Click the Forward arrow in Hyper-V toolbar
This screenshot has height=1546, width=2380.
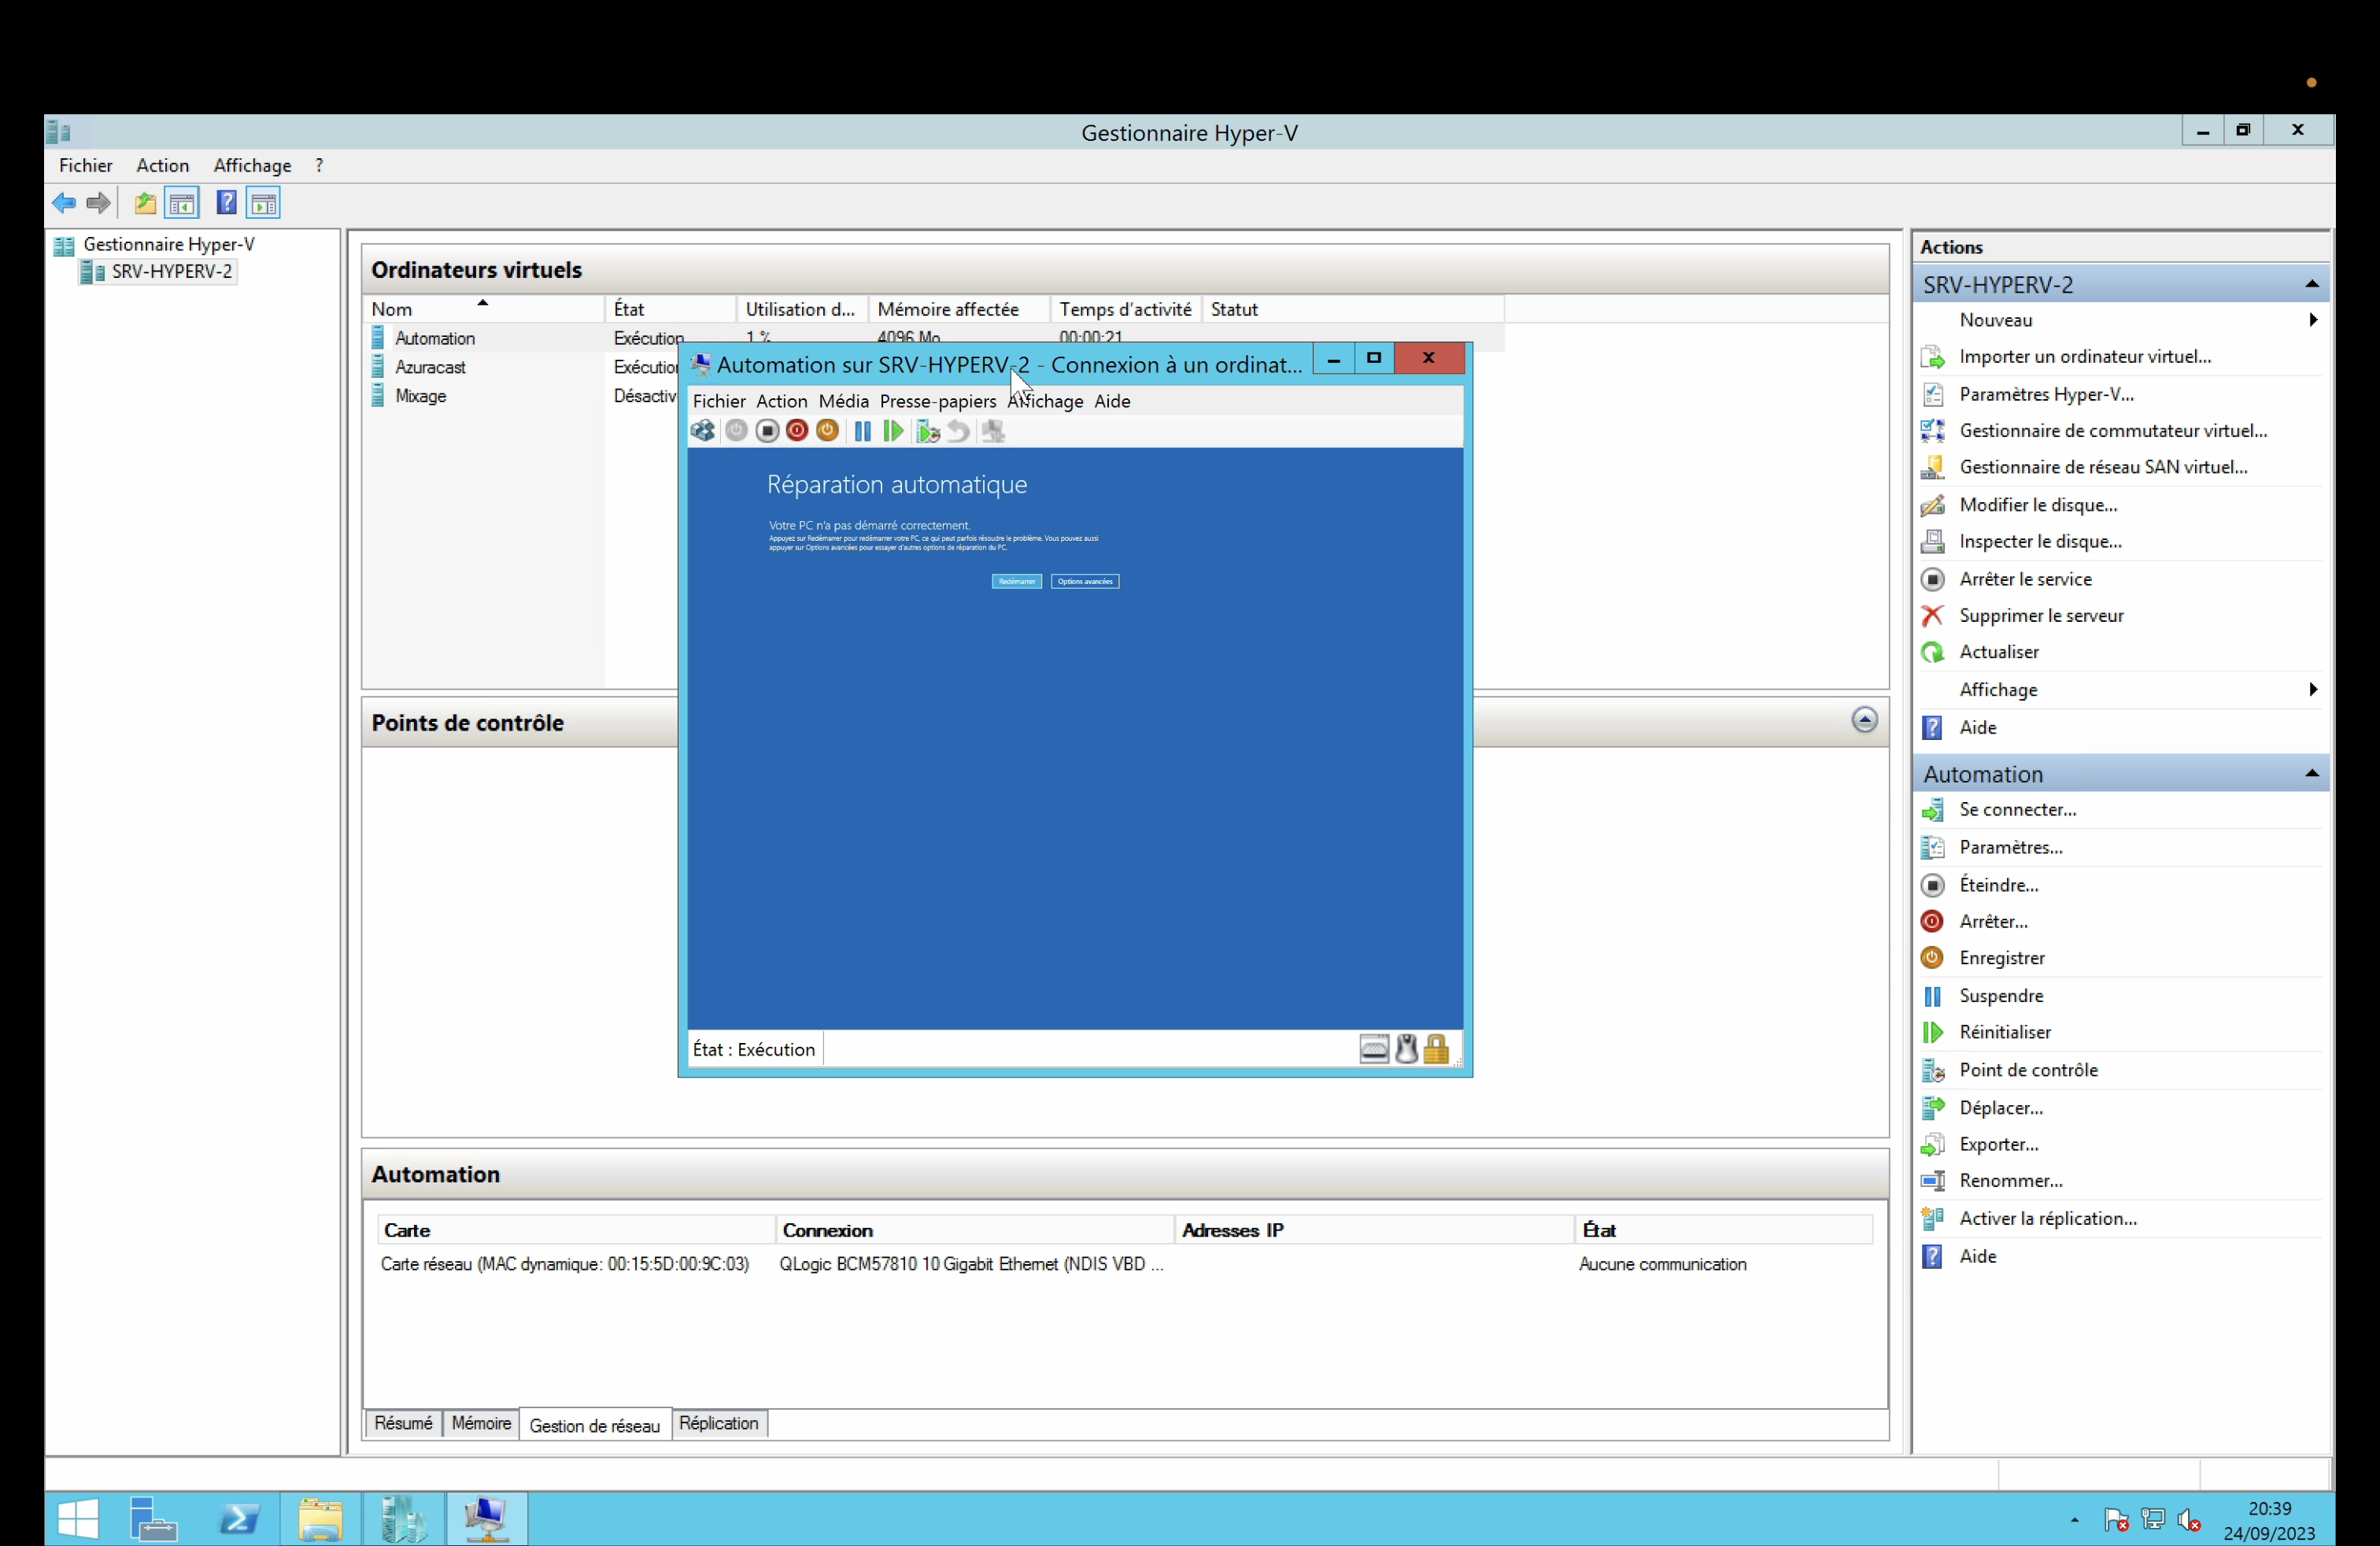point(98,203)
